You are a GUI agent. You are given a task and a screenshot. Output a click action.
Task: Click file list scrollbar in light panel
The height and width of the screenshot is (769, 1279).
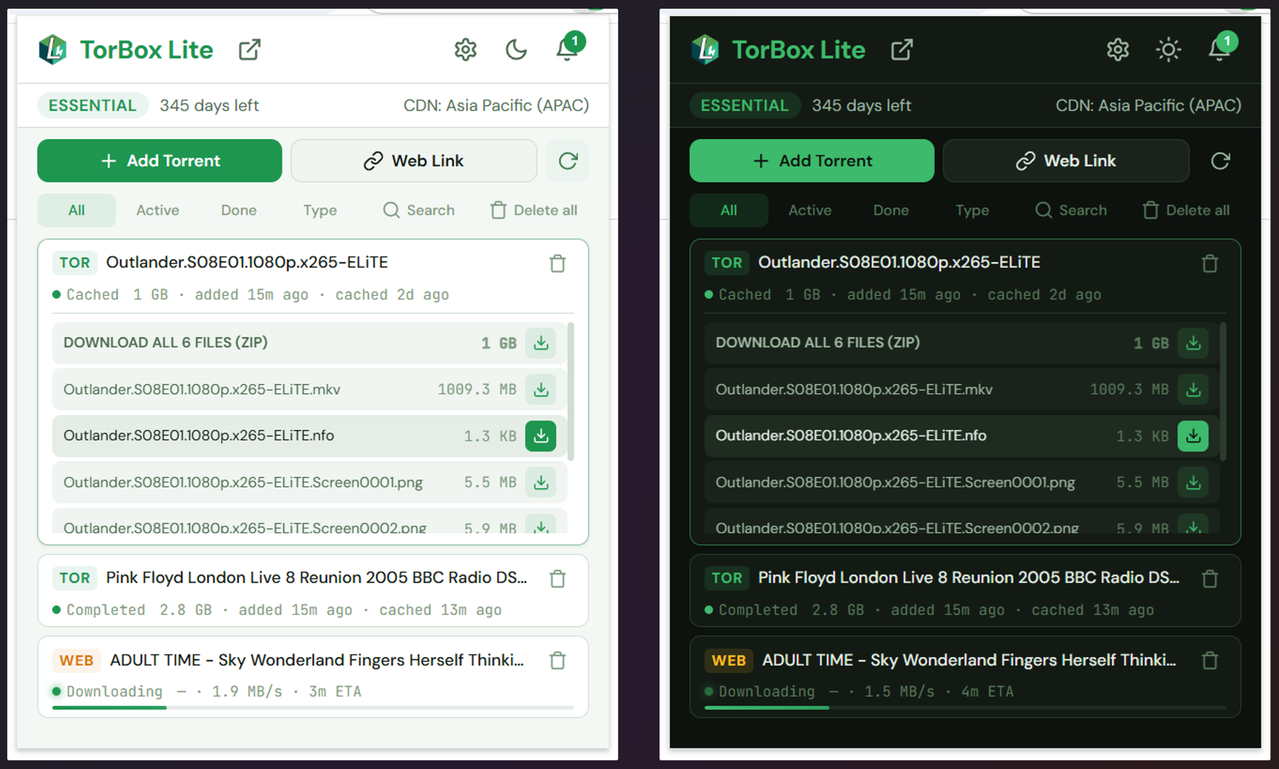pyautogui.click(x=571, y=391)
